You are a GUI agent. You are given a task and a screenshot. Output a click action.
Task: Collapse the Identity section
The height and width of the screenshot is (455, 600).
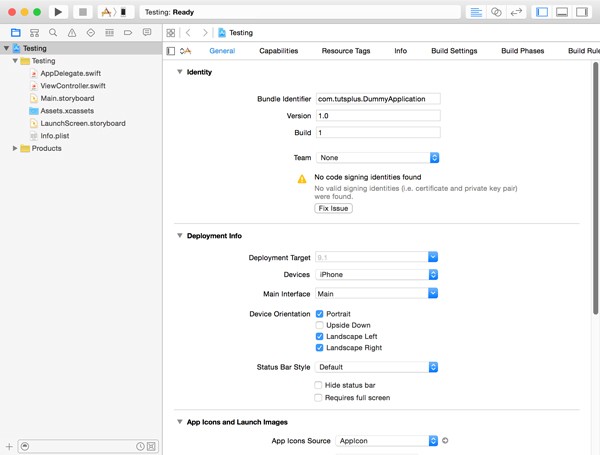point(179,72)
